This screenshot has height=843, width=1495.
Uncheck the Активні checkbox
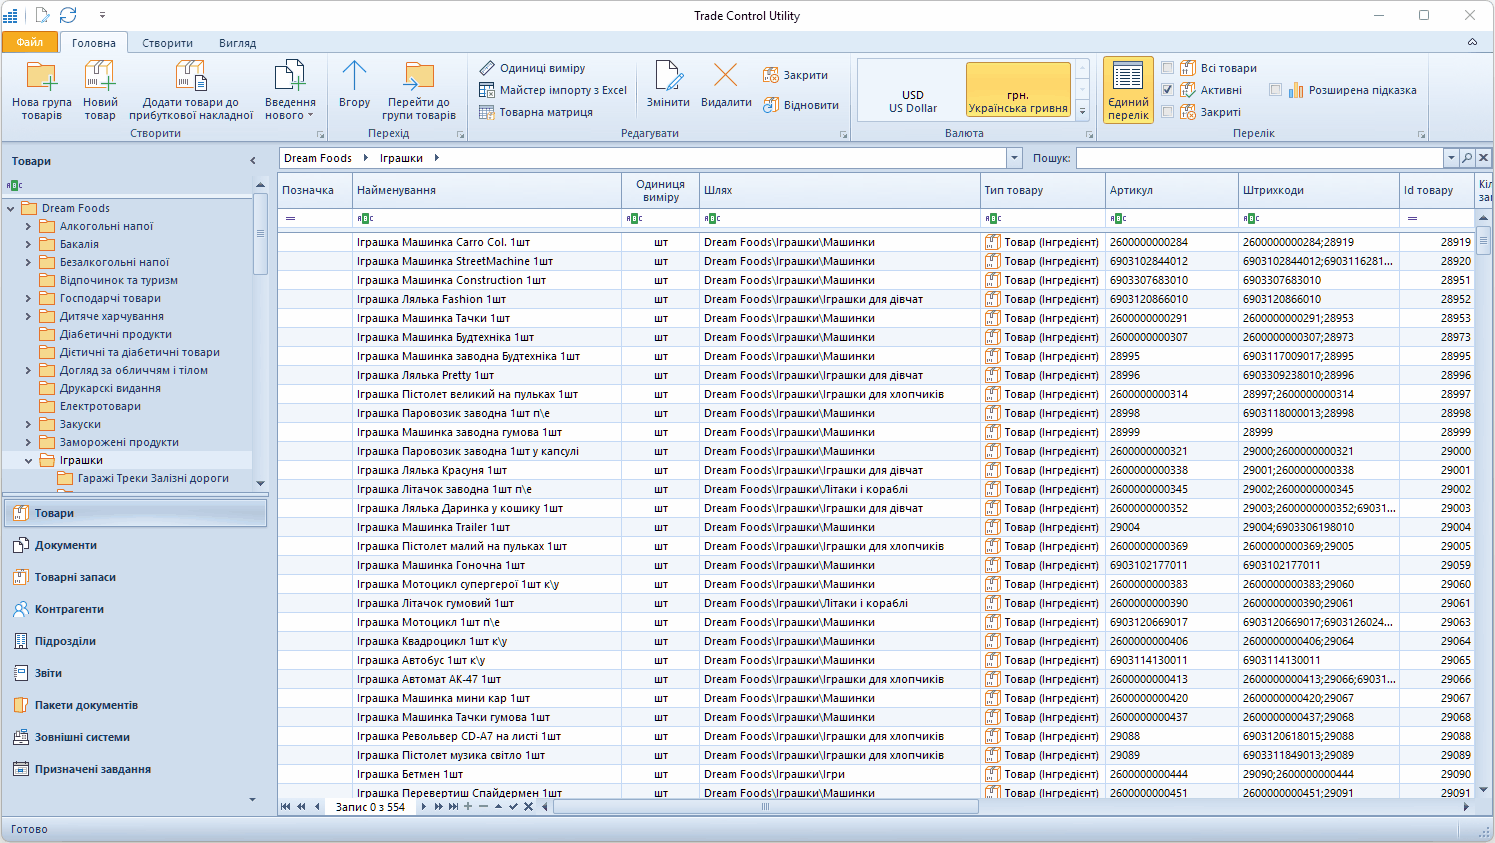click(1167, 90)
